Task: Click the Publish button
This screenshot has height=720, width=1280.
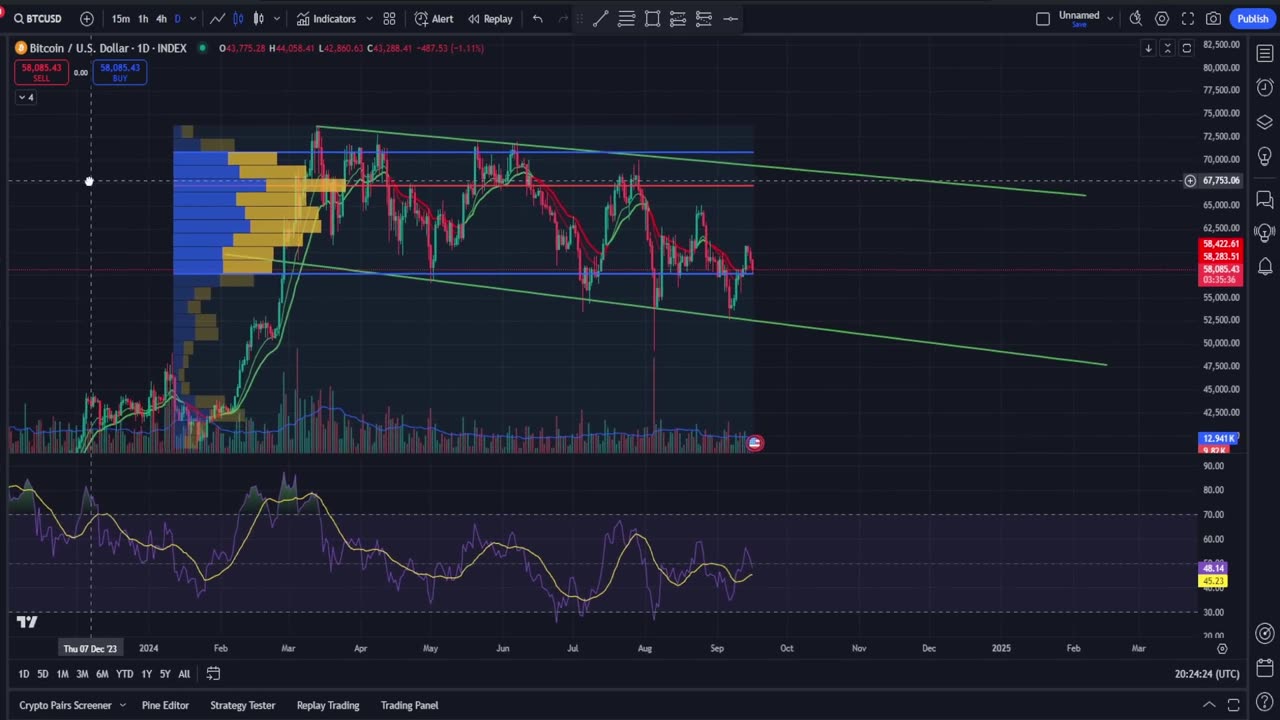Action: click(x=1252, y=19)
